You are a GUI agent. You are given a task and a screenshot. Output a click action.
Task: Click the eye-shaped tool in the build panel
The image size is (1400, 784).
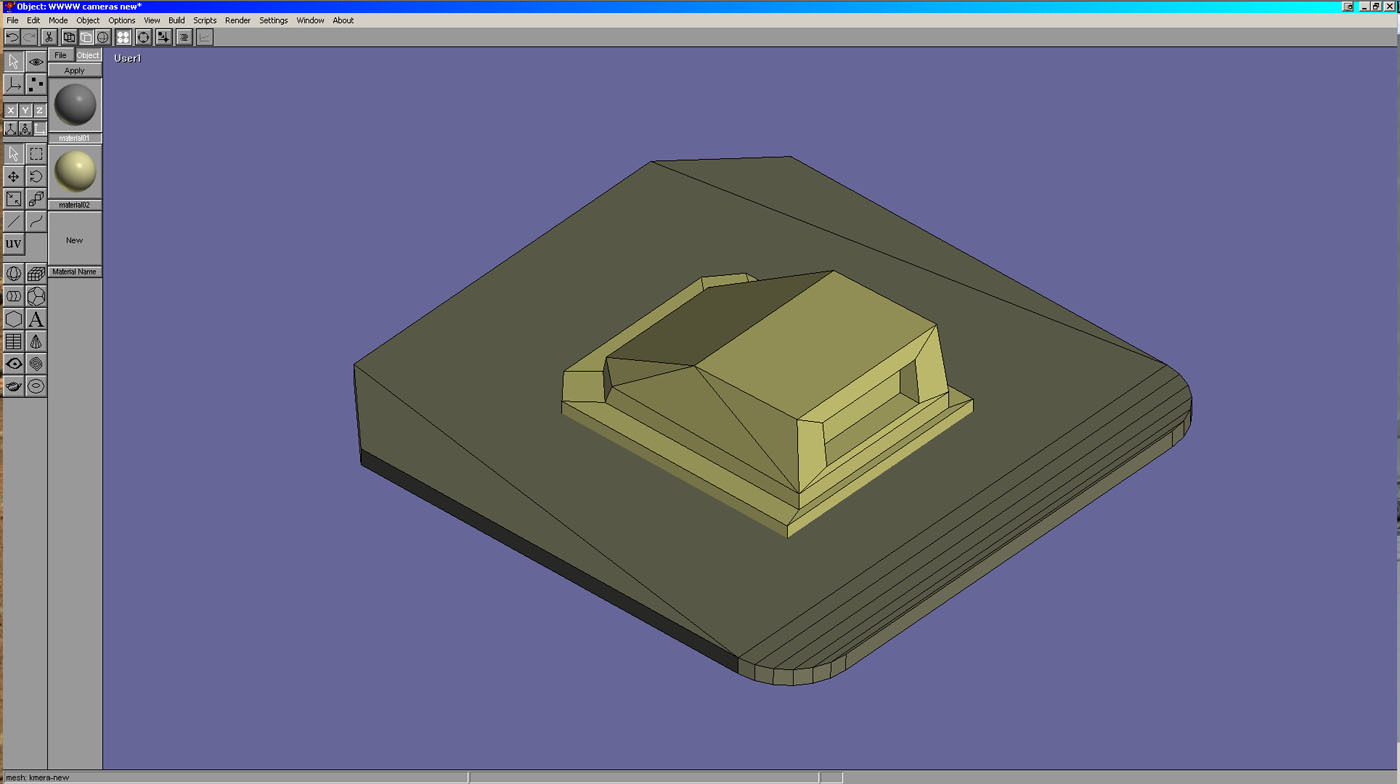coord(13,364)
